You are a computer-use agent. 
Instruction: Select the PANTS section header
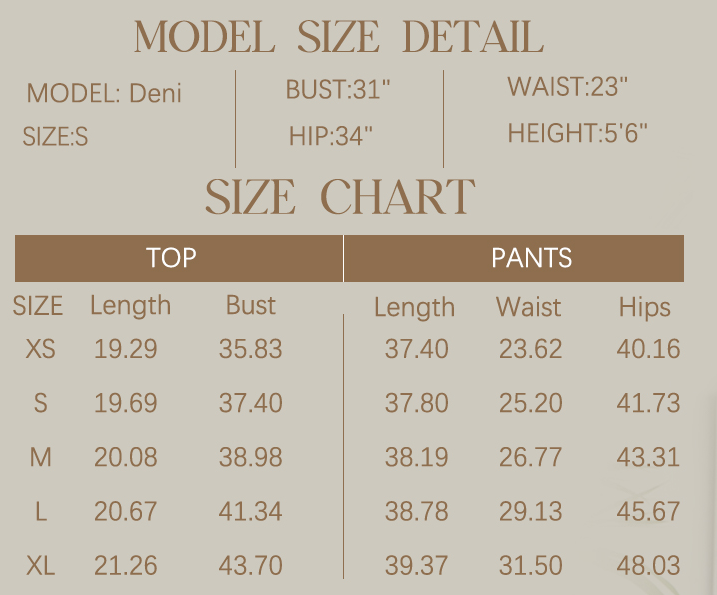531,258
